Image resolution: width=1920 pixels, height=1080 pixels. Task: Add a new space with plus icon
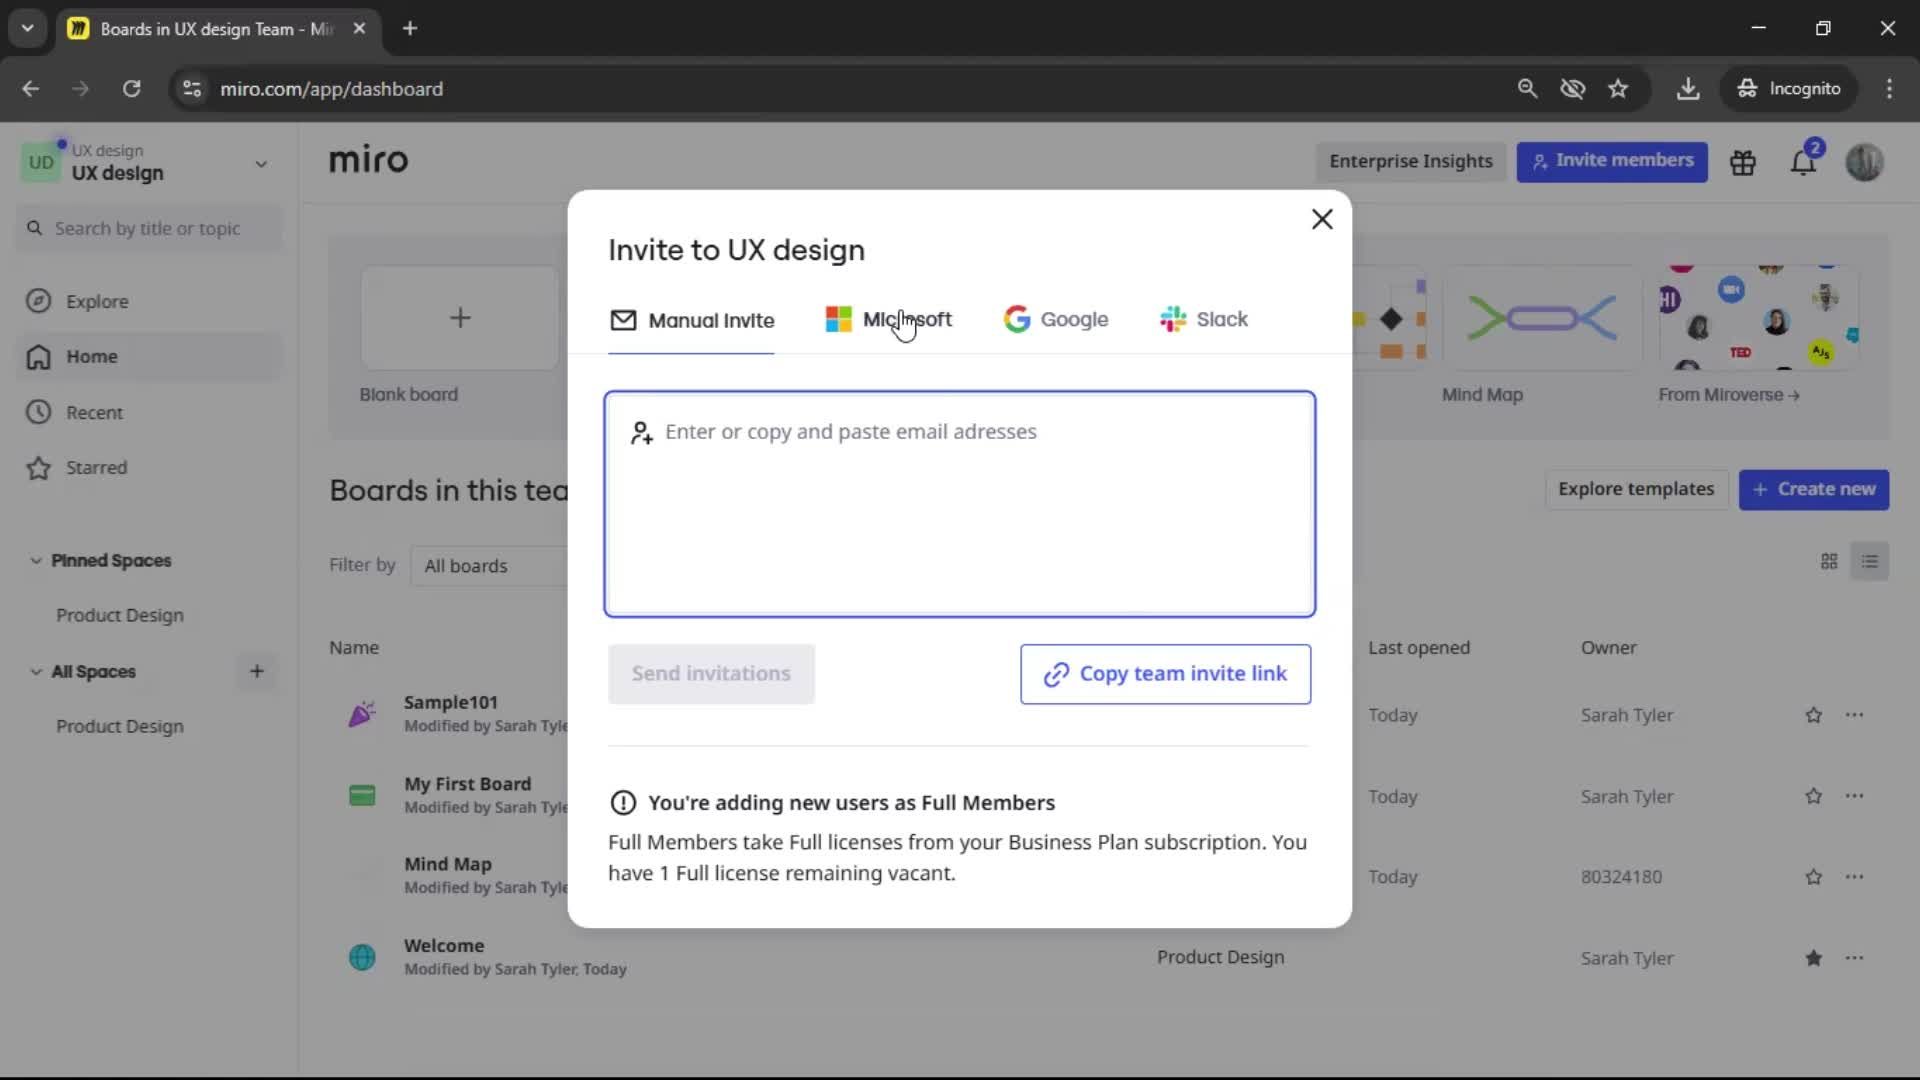[x=257, y=672]
